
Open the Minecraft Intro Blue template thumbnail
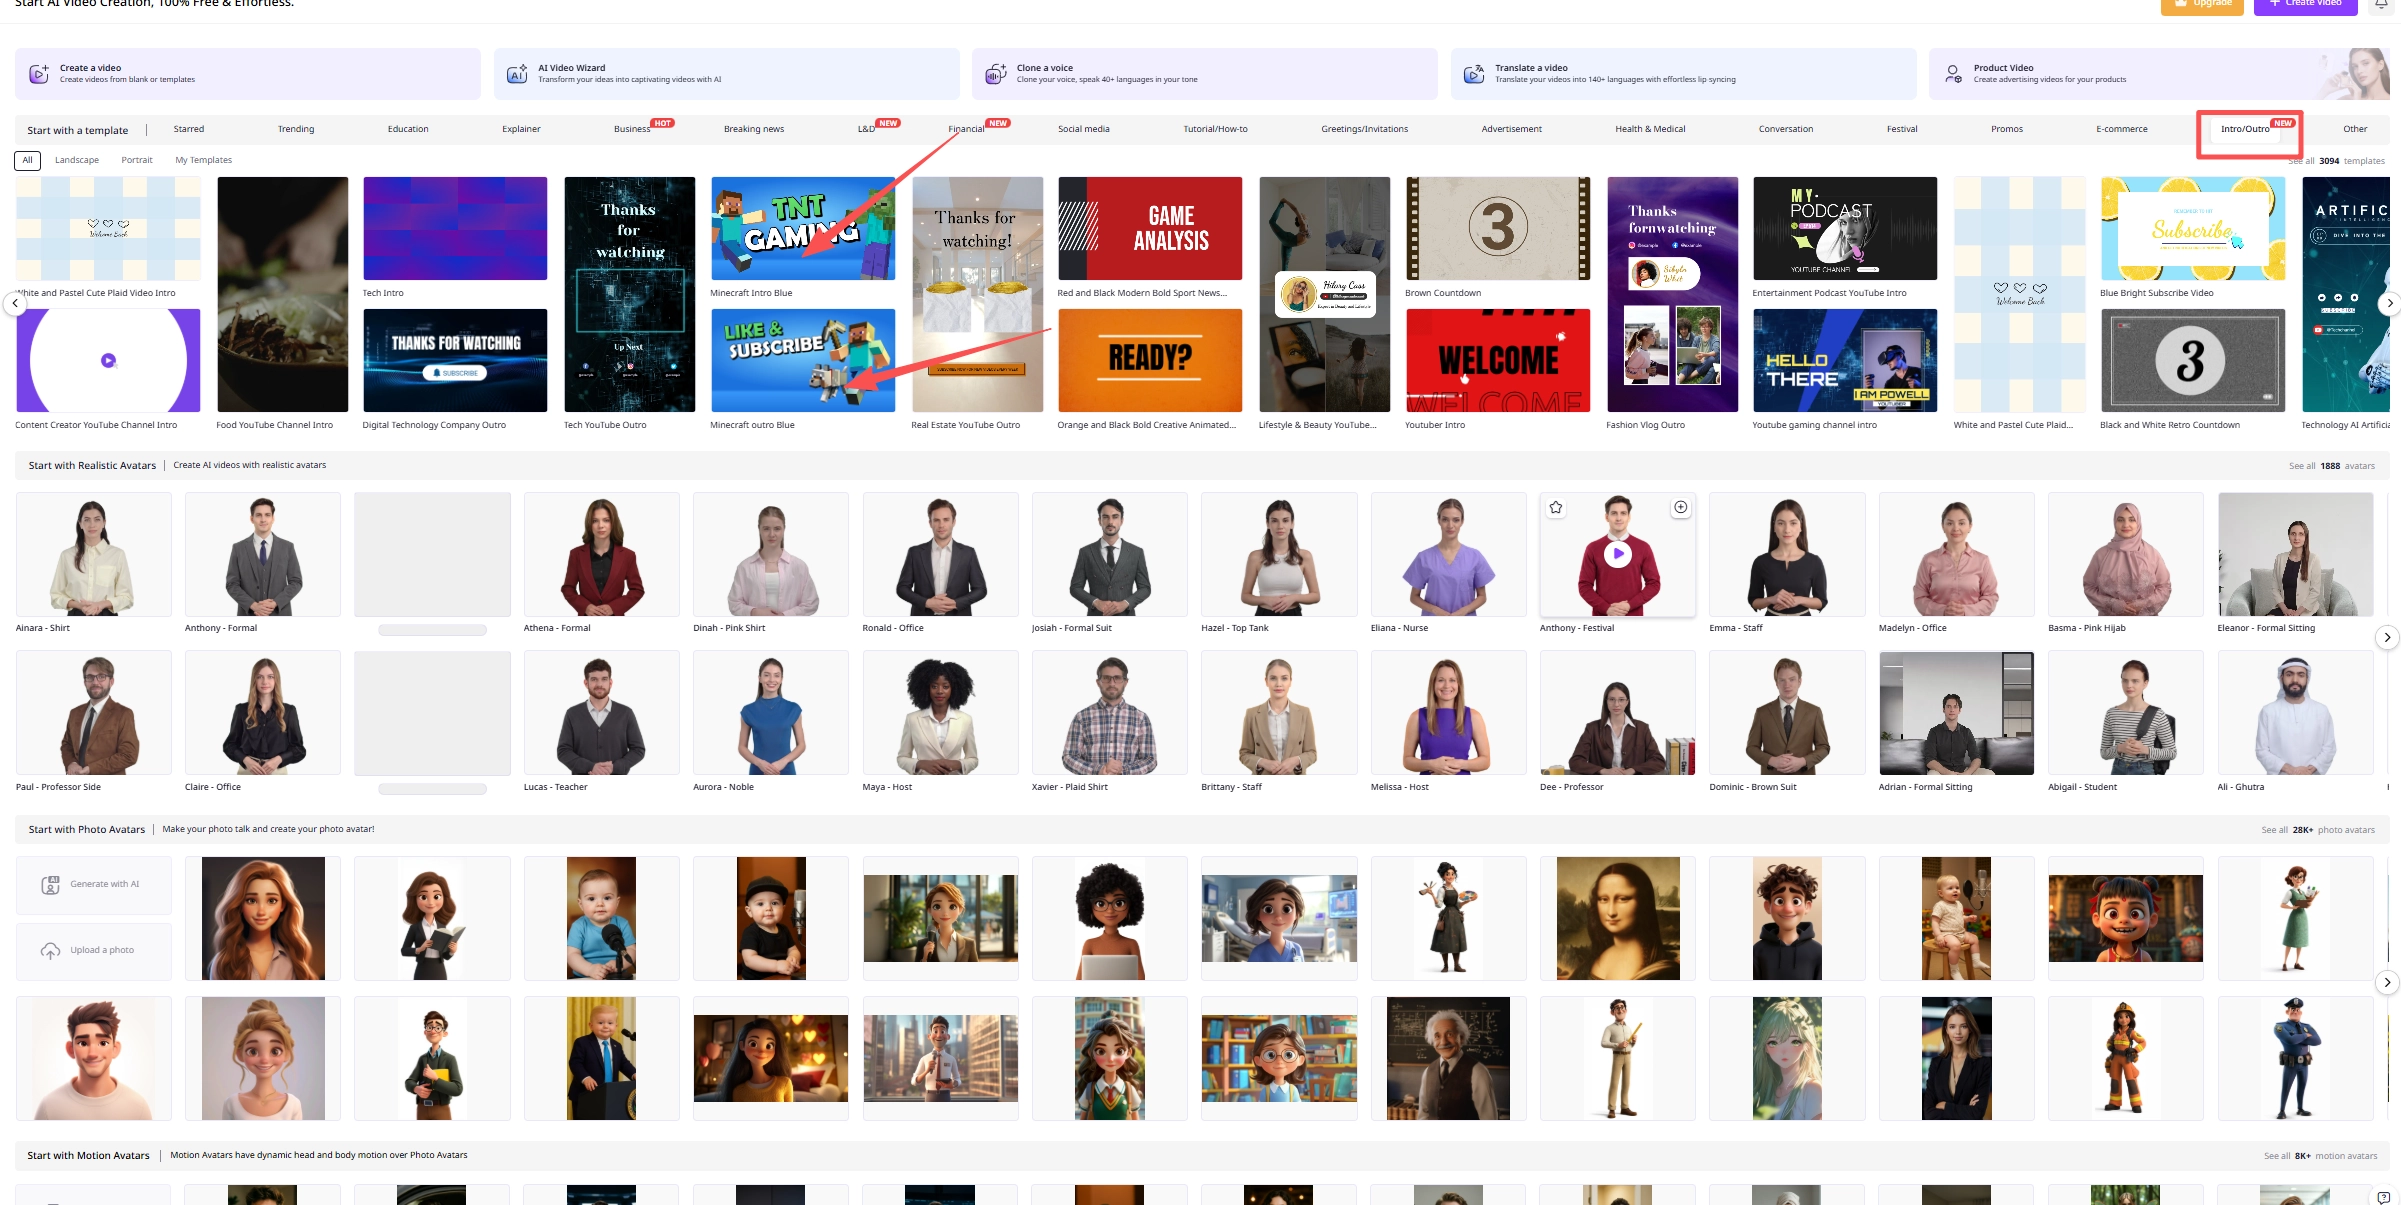pyautogui.click(x=803, y=229)
